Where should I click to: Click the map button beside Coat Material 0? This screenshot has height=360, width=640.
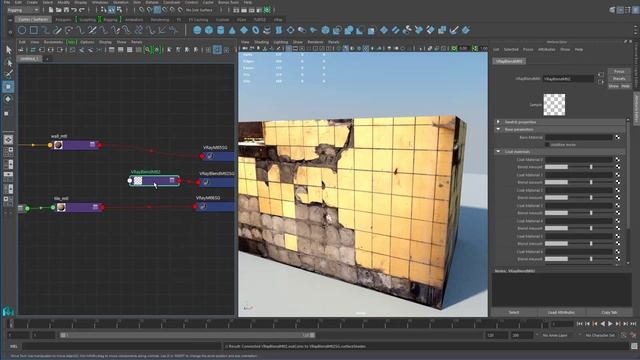(x=618, y=160)
